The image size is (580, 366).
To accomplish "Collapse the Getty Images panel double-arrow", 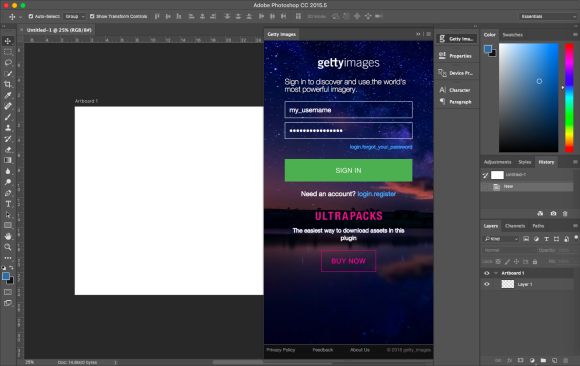I will point(418,34).
